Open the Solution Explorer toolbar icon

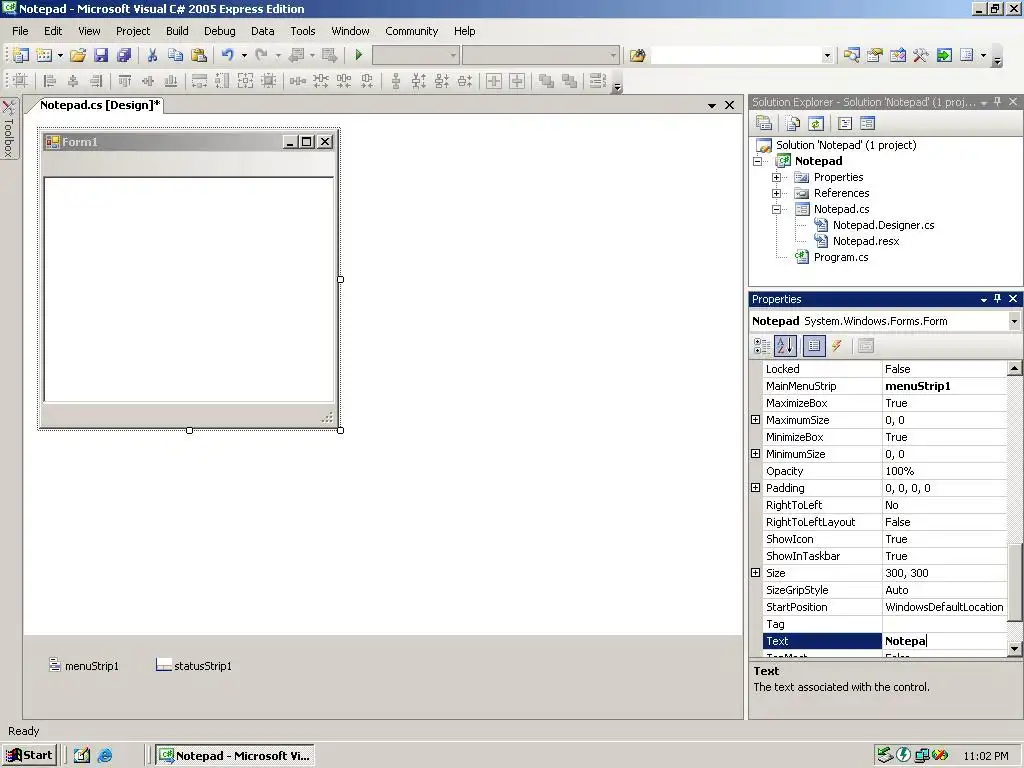tap(852, 56)
